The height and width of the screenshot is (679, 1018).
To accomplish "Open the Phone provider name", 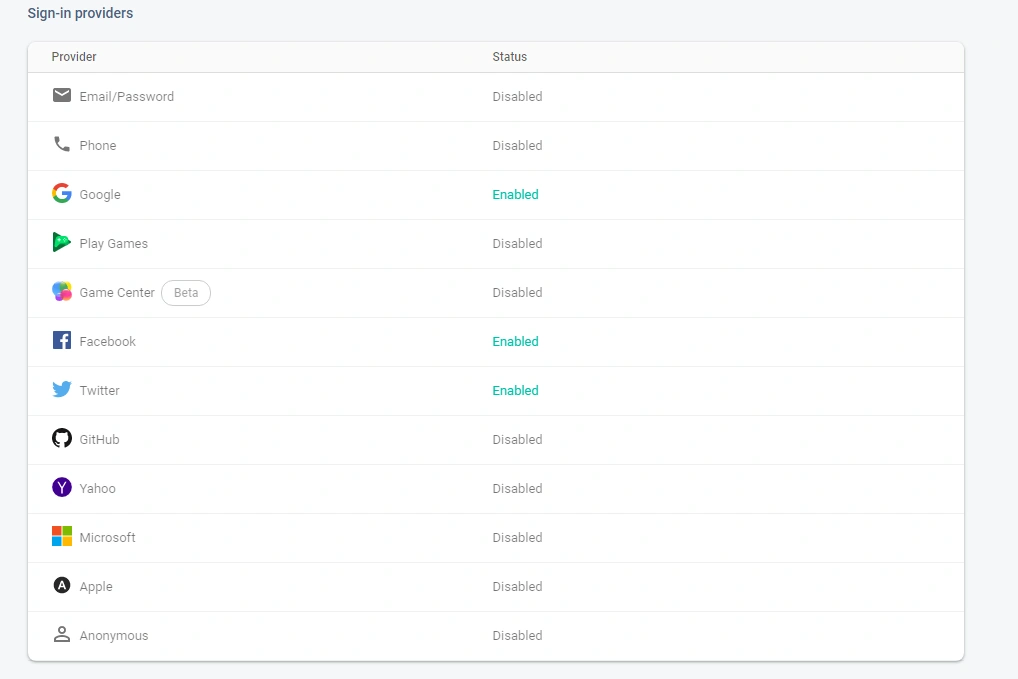I will pyautogui.click(x=98, y=145).
